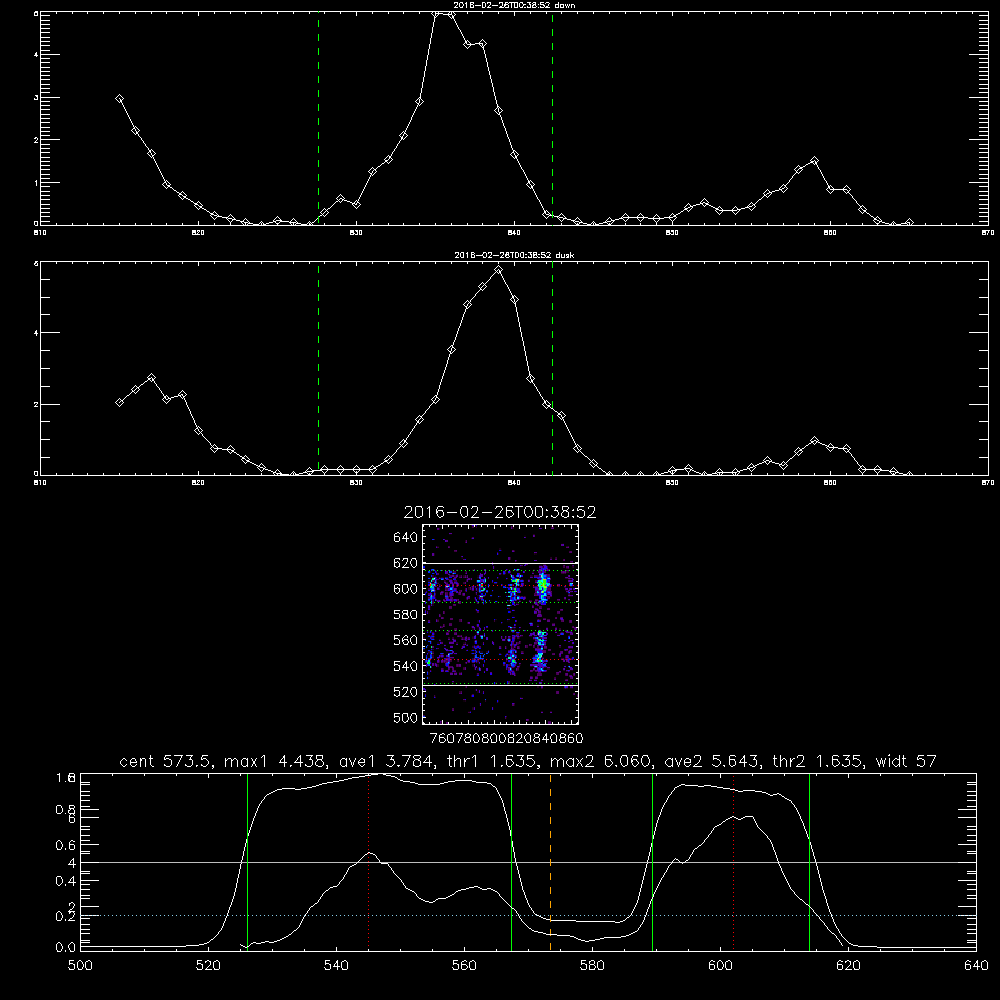Click the 'ave2 5.643' value in stats line
The image size is (1000, 1000).
712,761
